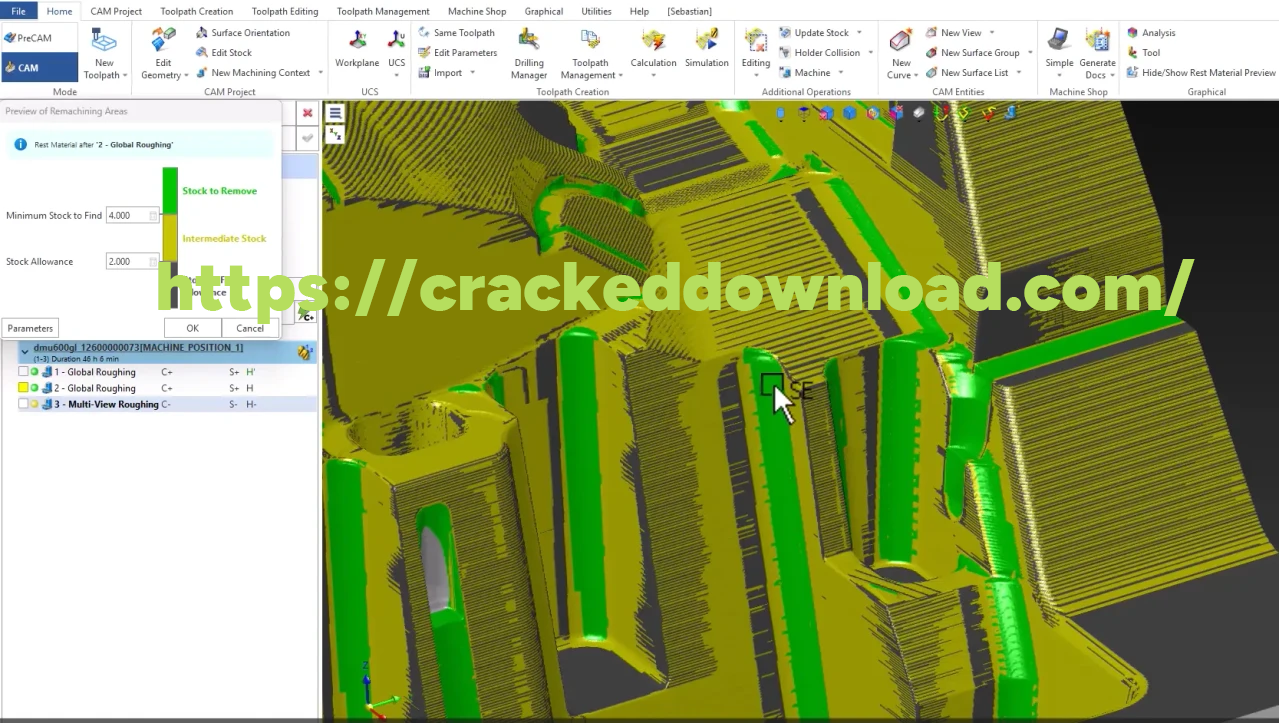
Task: Click the red X icon beside dialog
Action: point(307,113)
